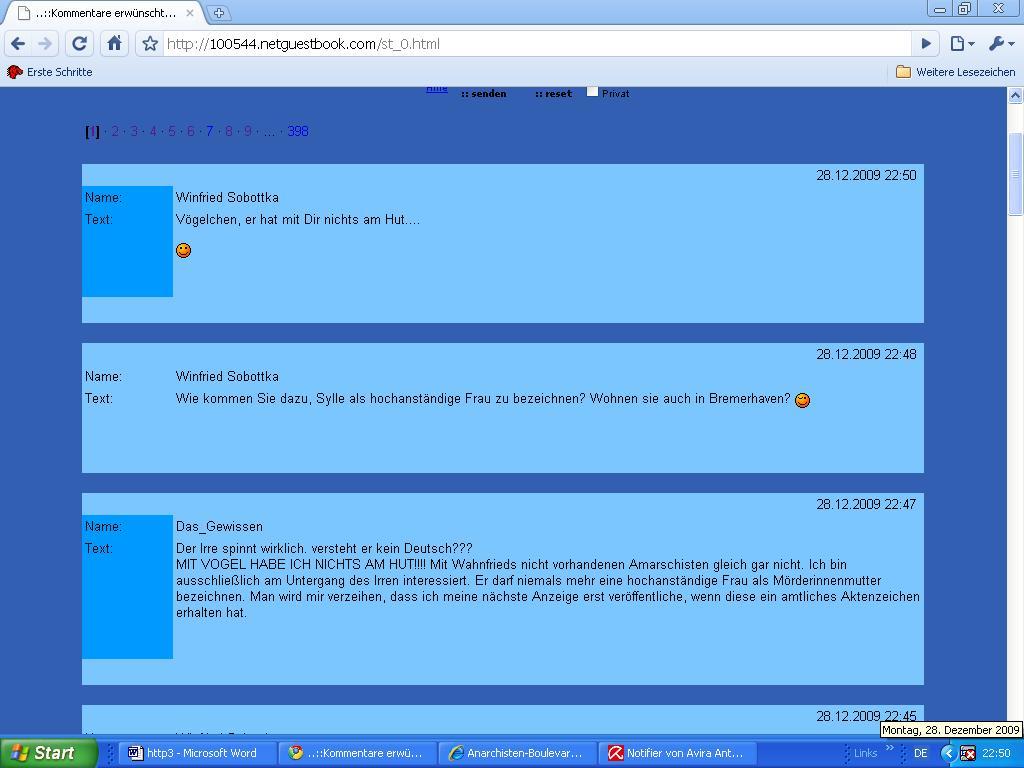Switch to Kommentare erwünscht Chrome taskbar button
This screenshot has width=1024, height=768.
(x=357, y=753)
